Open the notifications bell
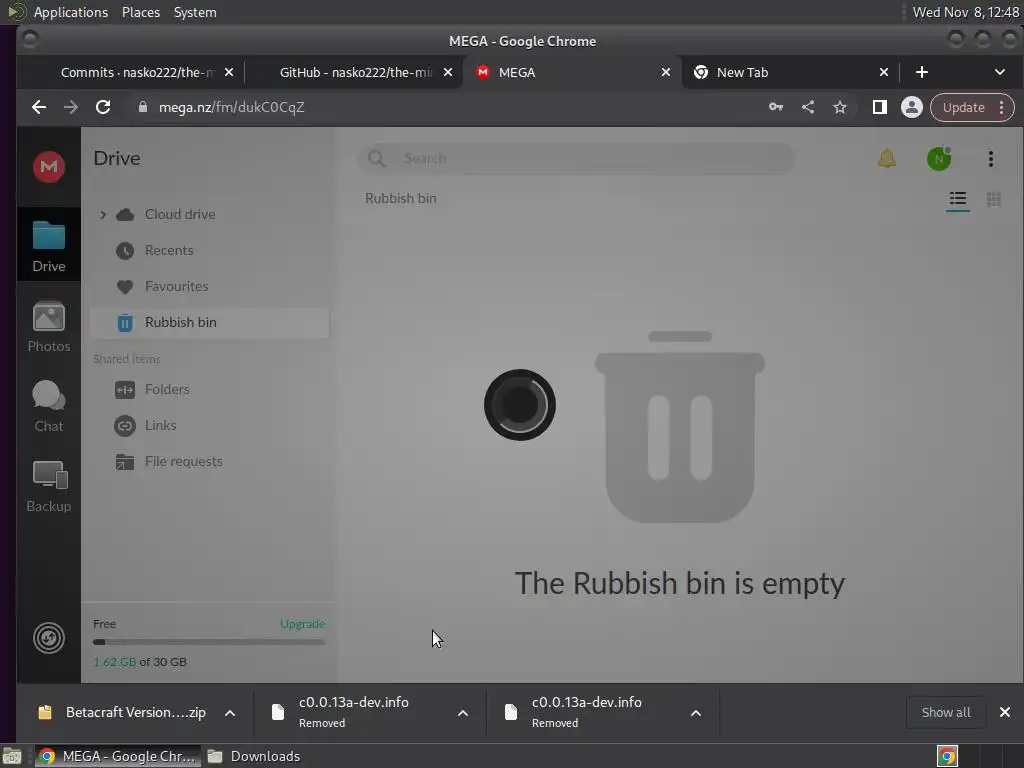This screenshot has width=1024, height=768. [x=886, y=158]
